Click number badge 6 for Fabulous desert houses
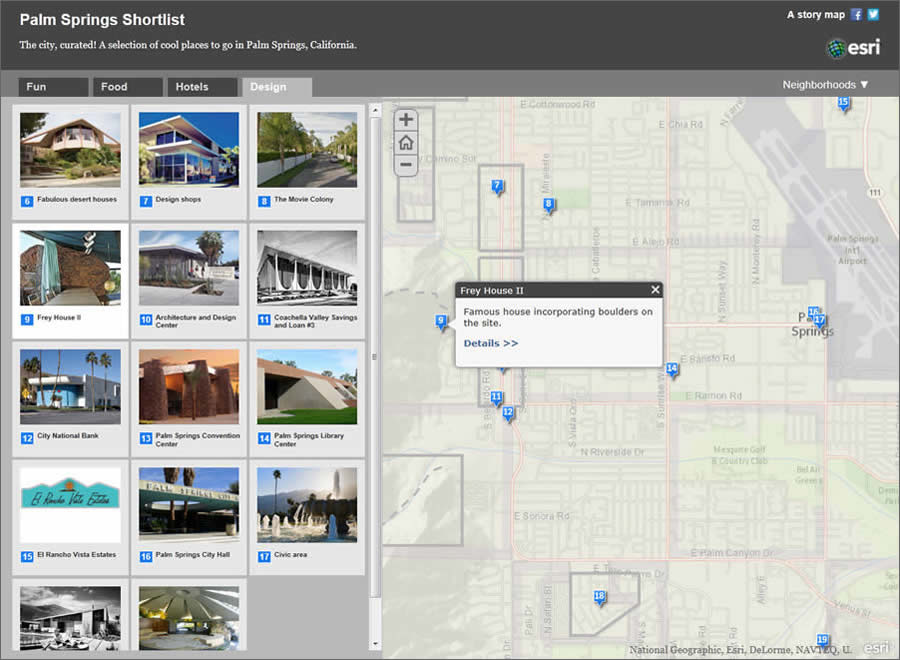The image size is (900, 660). click(27, 201)
